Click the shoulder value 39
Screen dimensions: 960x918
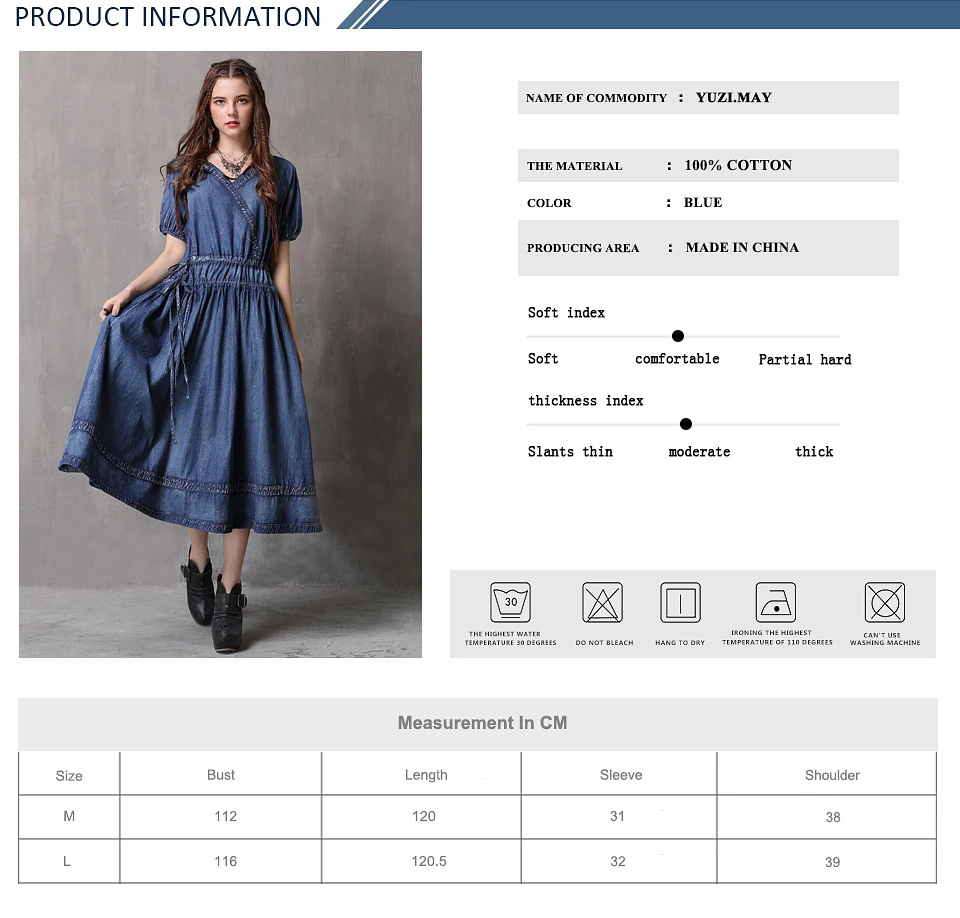click(832, 862)
